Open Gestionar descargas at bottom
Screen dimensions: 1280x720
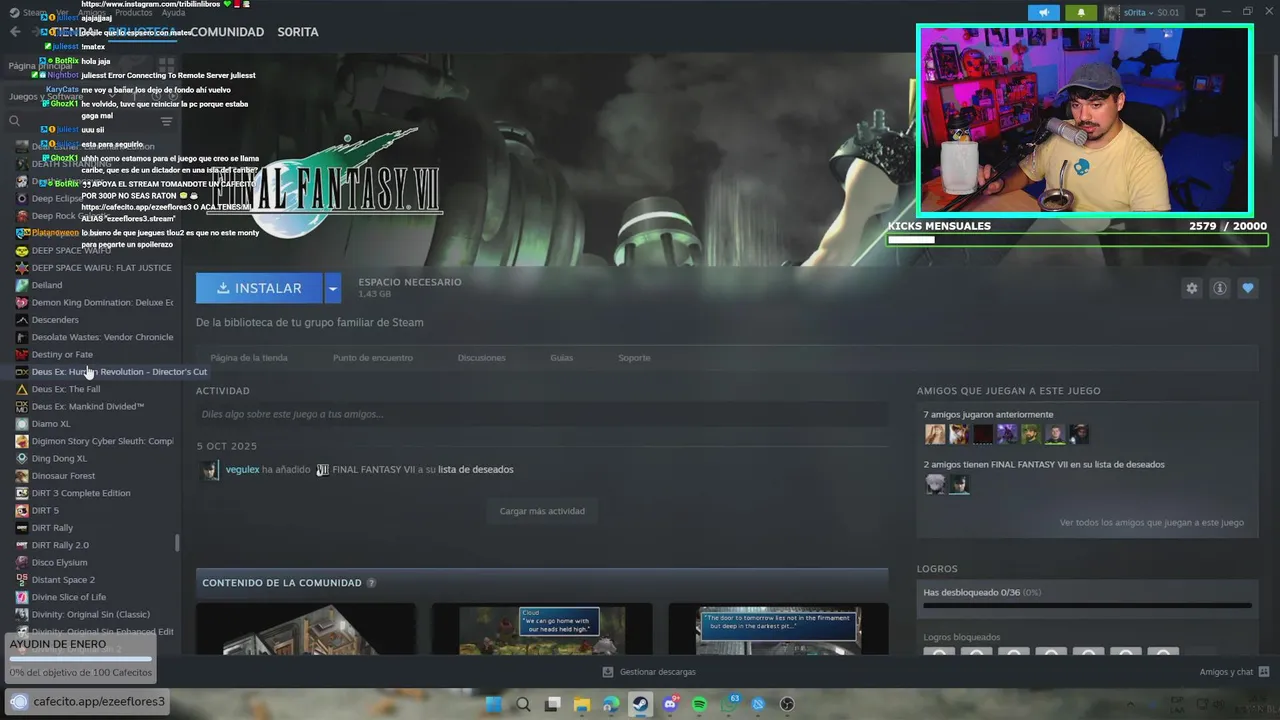coord(649,672)
